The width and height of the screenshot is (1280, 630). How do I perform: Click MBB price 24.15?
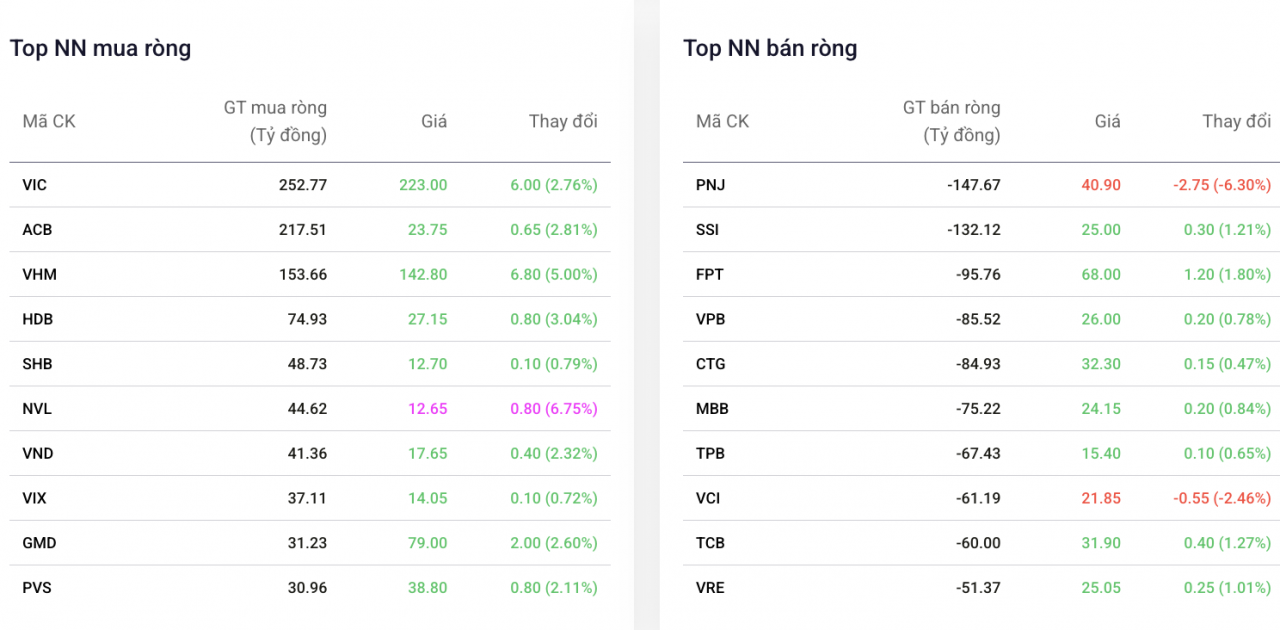(1101, 409)
